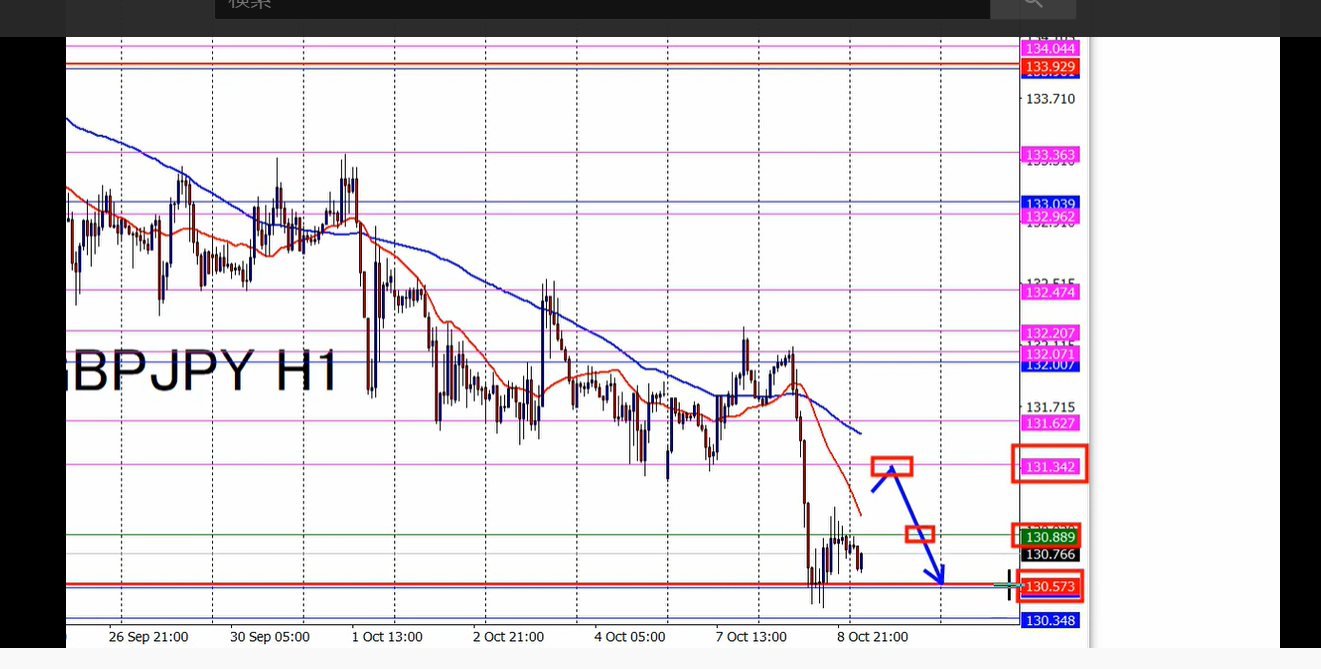Image resolution: width=1321 pixels, height=669 pixels.
Task: Select the blue 133.039 price label
Action: tap(1050, 203)
